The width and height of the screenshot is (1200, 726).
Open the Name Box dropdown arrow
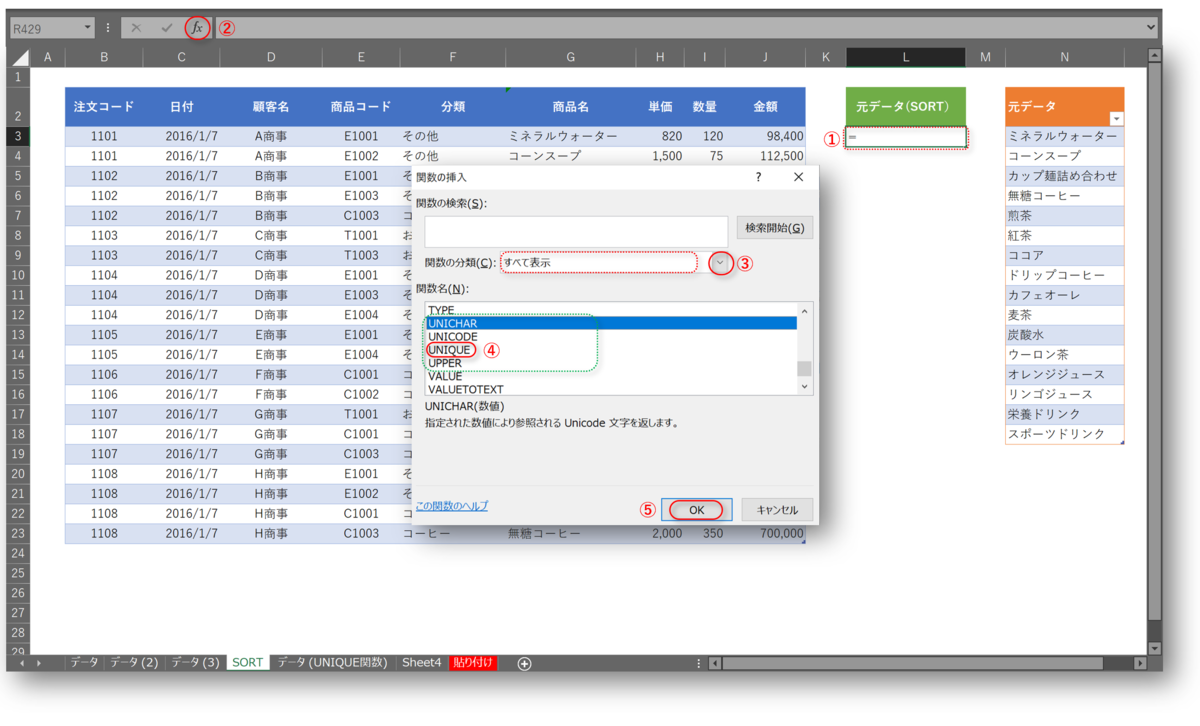coord(88,28)
